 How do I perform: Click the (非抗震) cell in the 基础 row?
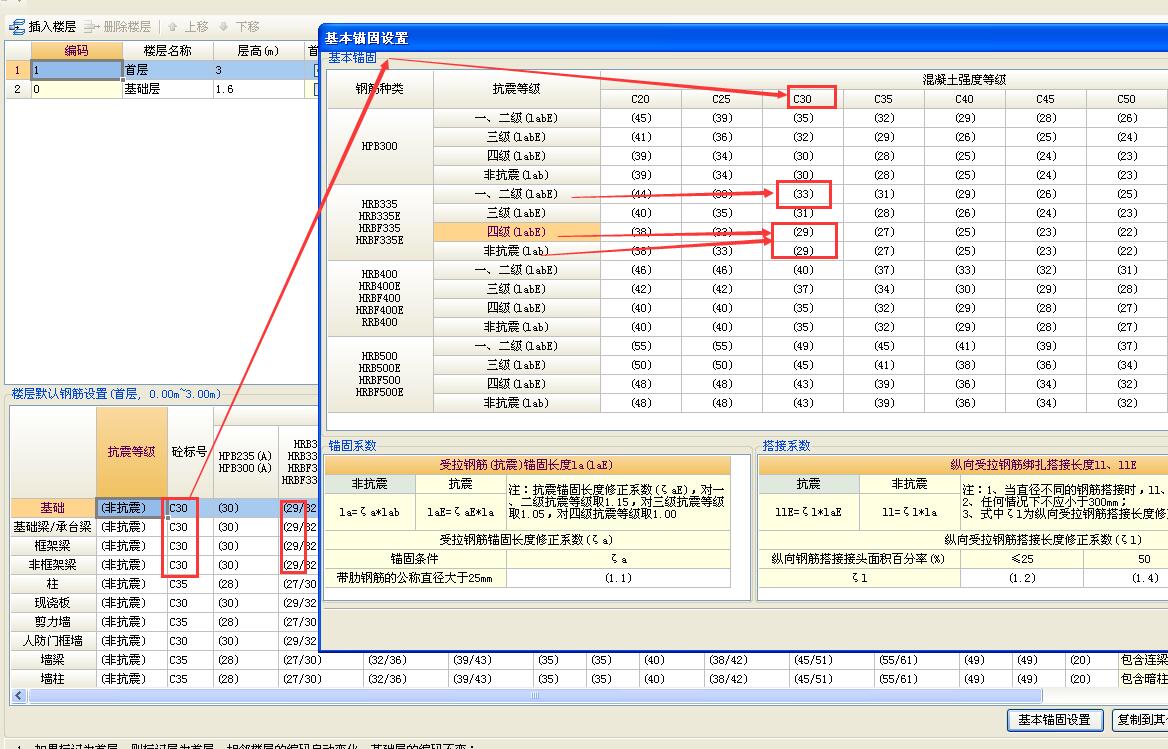[x=131, y=508]
